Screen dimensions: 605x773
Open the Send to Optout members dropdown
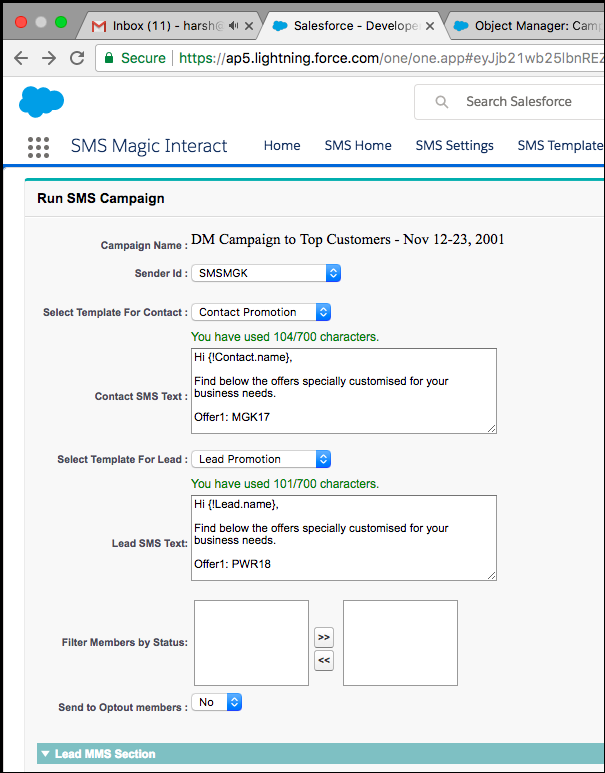click(x=216, y=702)
